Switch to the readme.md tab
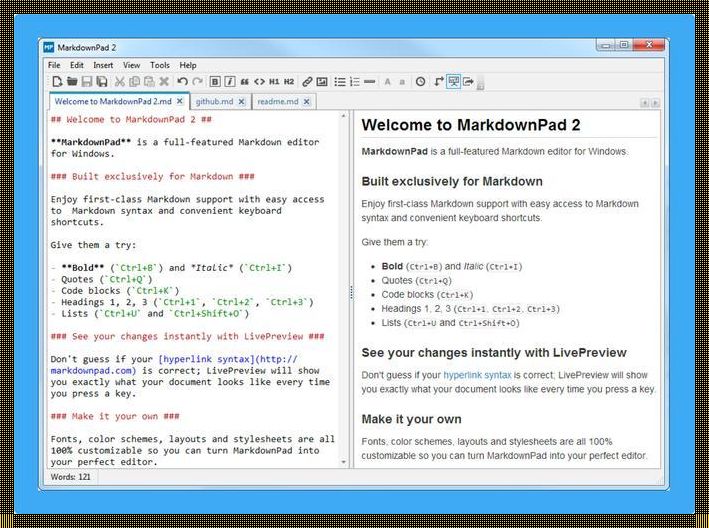This screenshot has width=709, height=528. point(278,102)
